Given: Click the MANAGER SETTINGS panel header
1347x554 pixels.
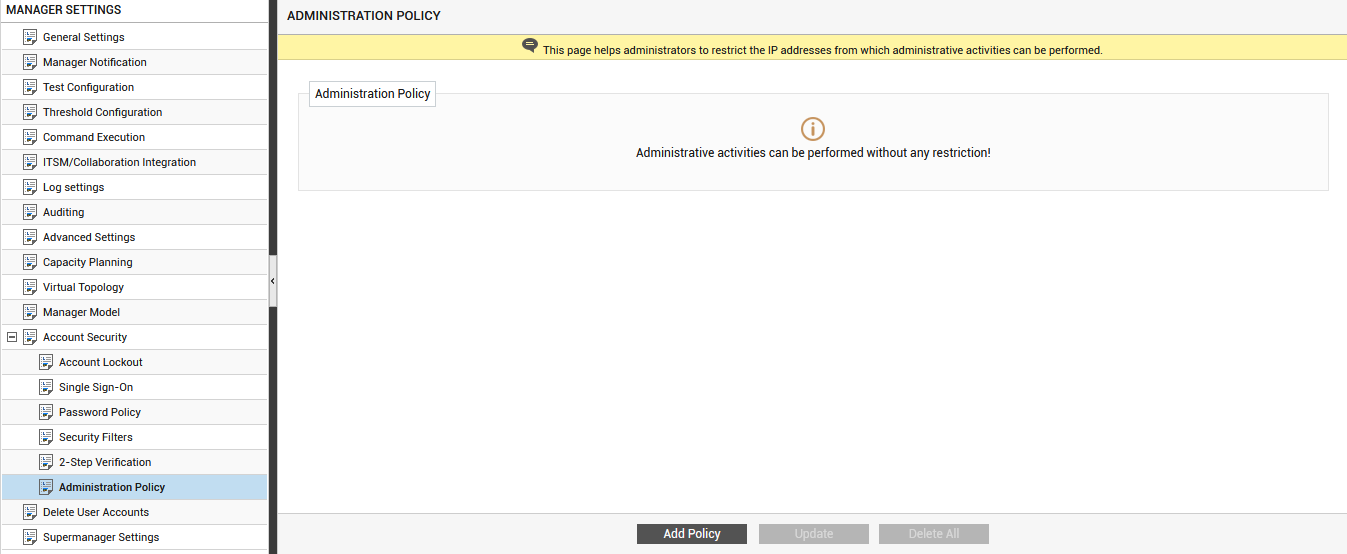Looking at the screenshot, I should point(64,10).
